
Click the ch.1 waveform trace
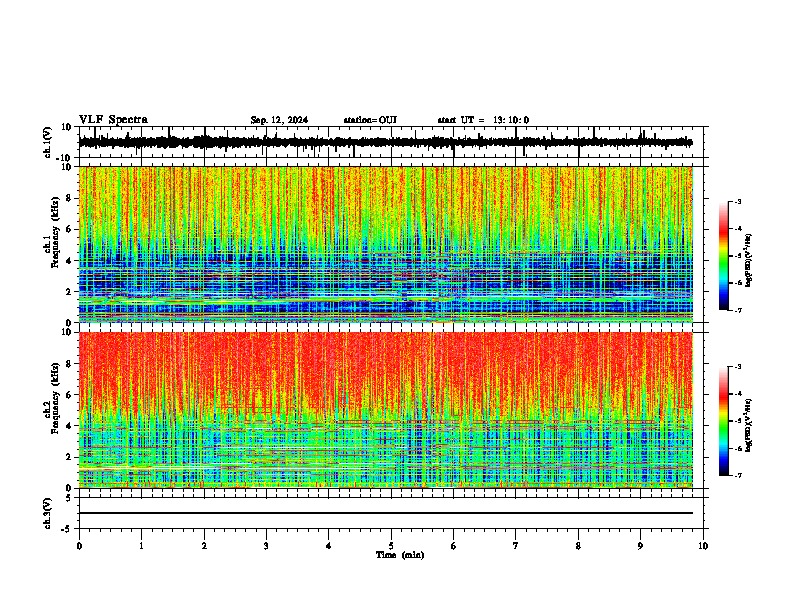tap(385, 142)
